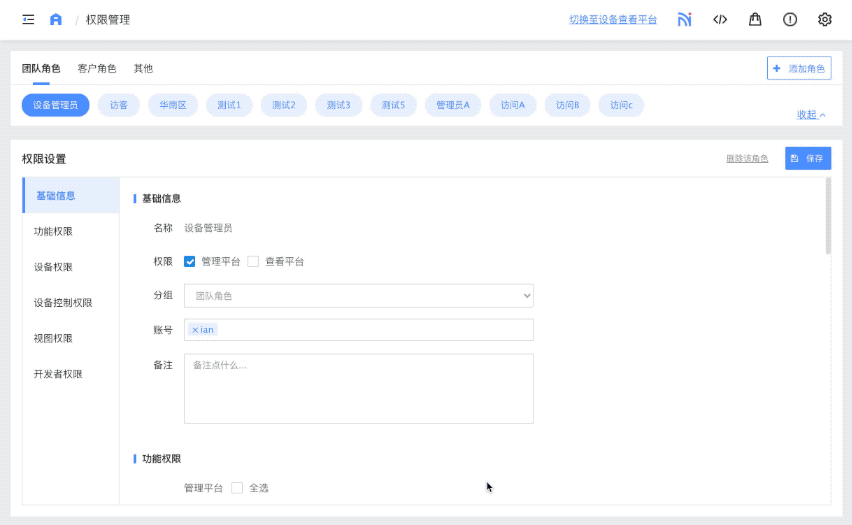This screenshot has height=525, width=852.
Task: Click the 添加角色 button
Action: point(799,68)
